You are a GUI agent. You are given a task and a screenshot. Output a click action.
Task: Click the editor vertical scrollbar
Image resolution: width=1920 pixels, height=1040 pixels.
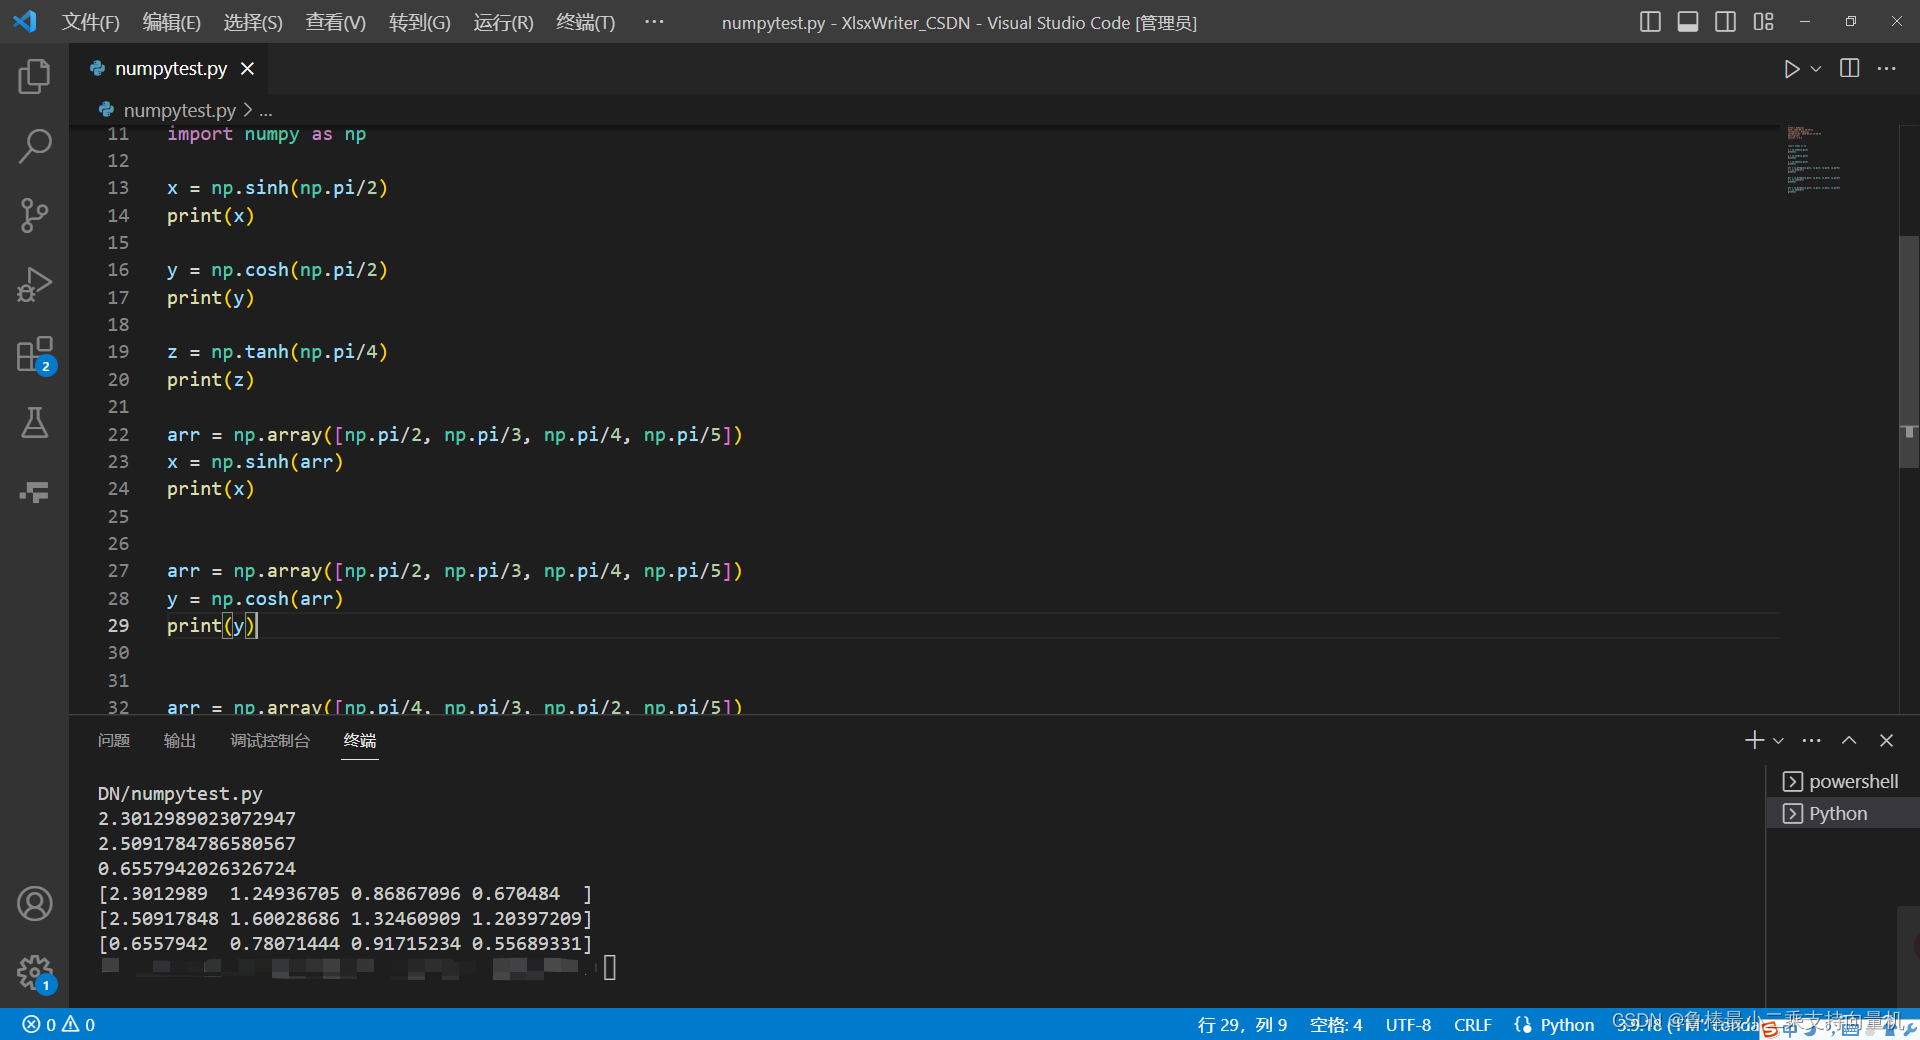coord(1908,351)
